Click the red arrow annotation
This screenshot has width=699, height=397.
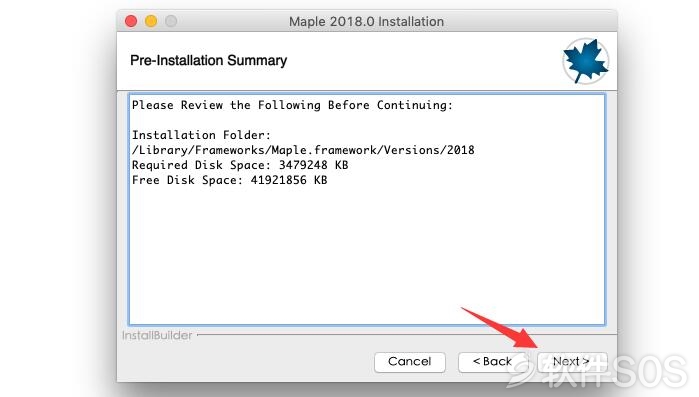pyautogui.click(x=500, y=327)
